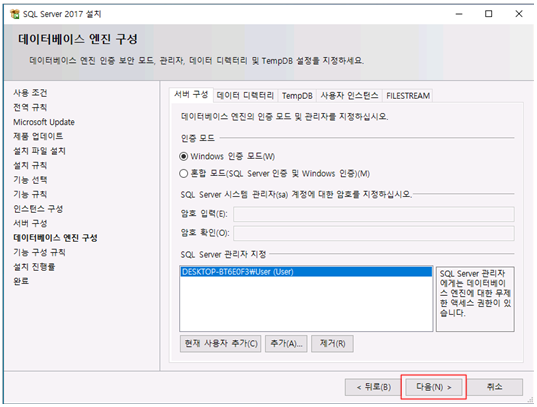Select DESKTOP-BT6E0F3 User in administrator list
The image size is (537, 407).
coord(306,272)
